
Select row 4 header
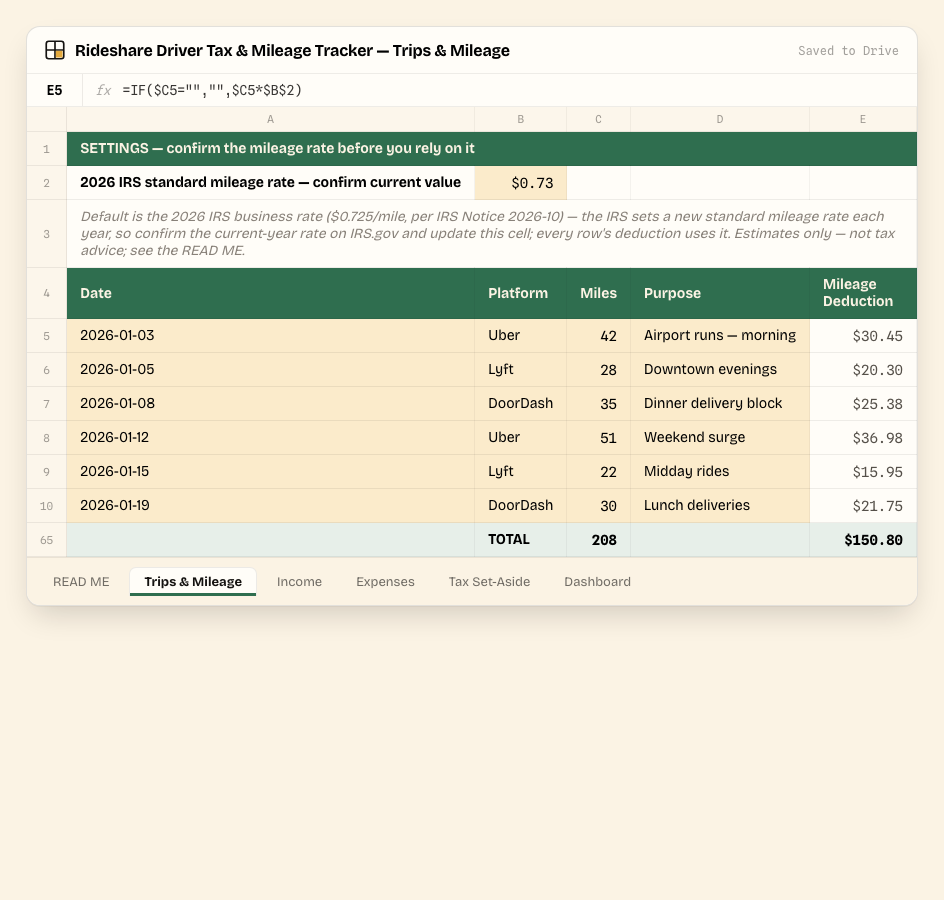[46, 293]
